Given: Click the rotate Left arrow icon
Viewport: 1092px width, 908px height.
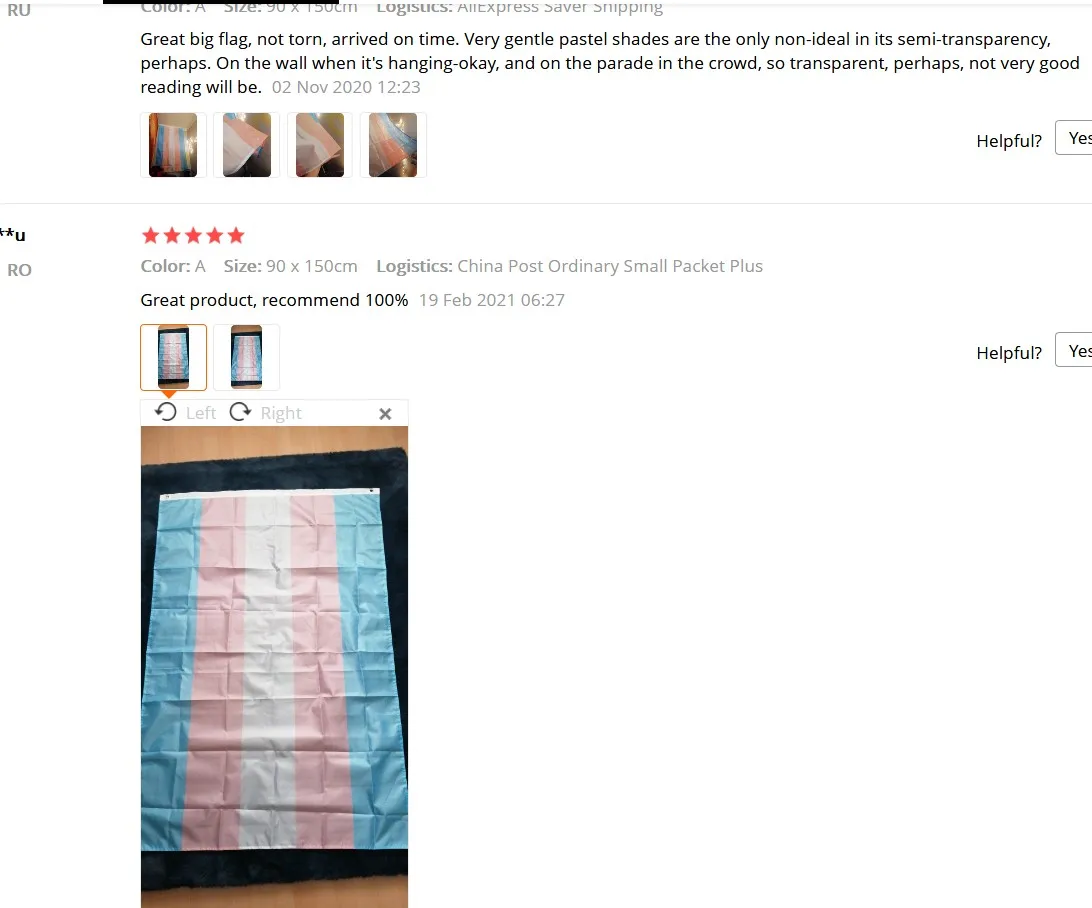Looking at the screenshot, I should point(166,412).
